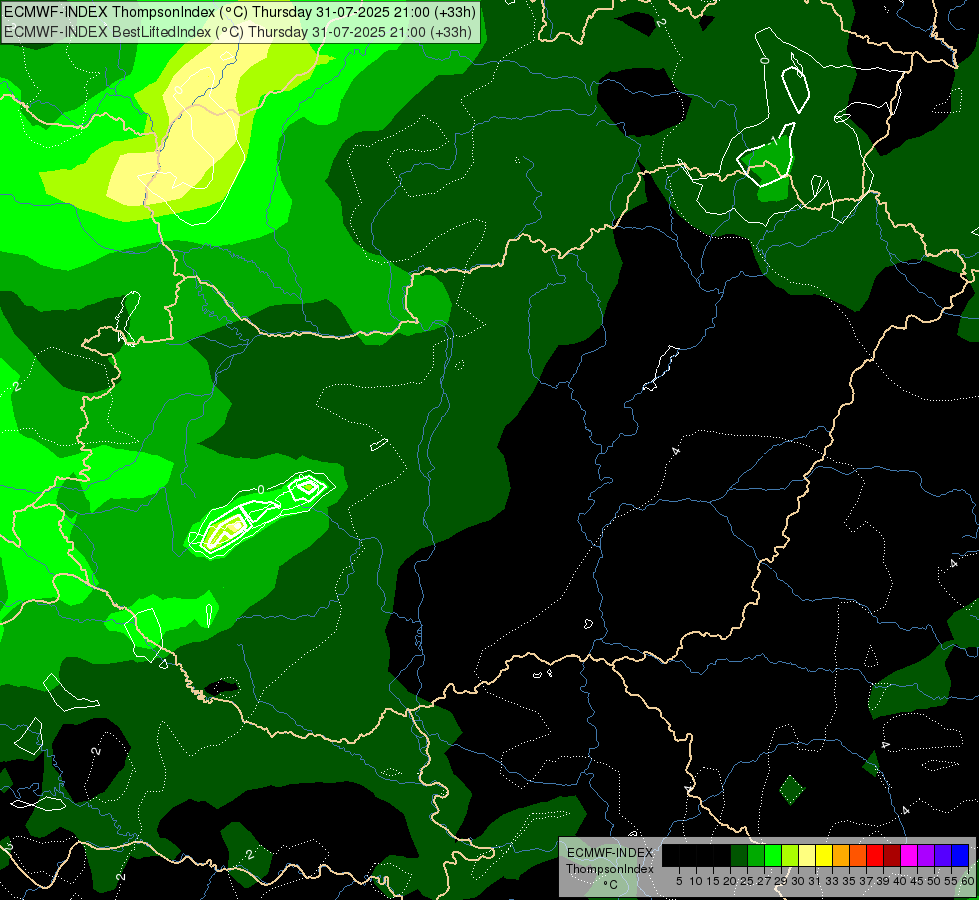Screen dimensions: 979x900
Task: Click the legend tick value 5
Action: (x=679, y=881)
